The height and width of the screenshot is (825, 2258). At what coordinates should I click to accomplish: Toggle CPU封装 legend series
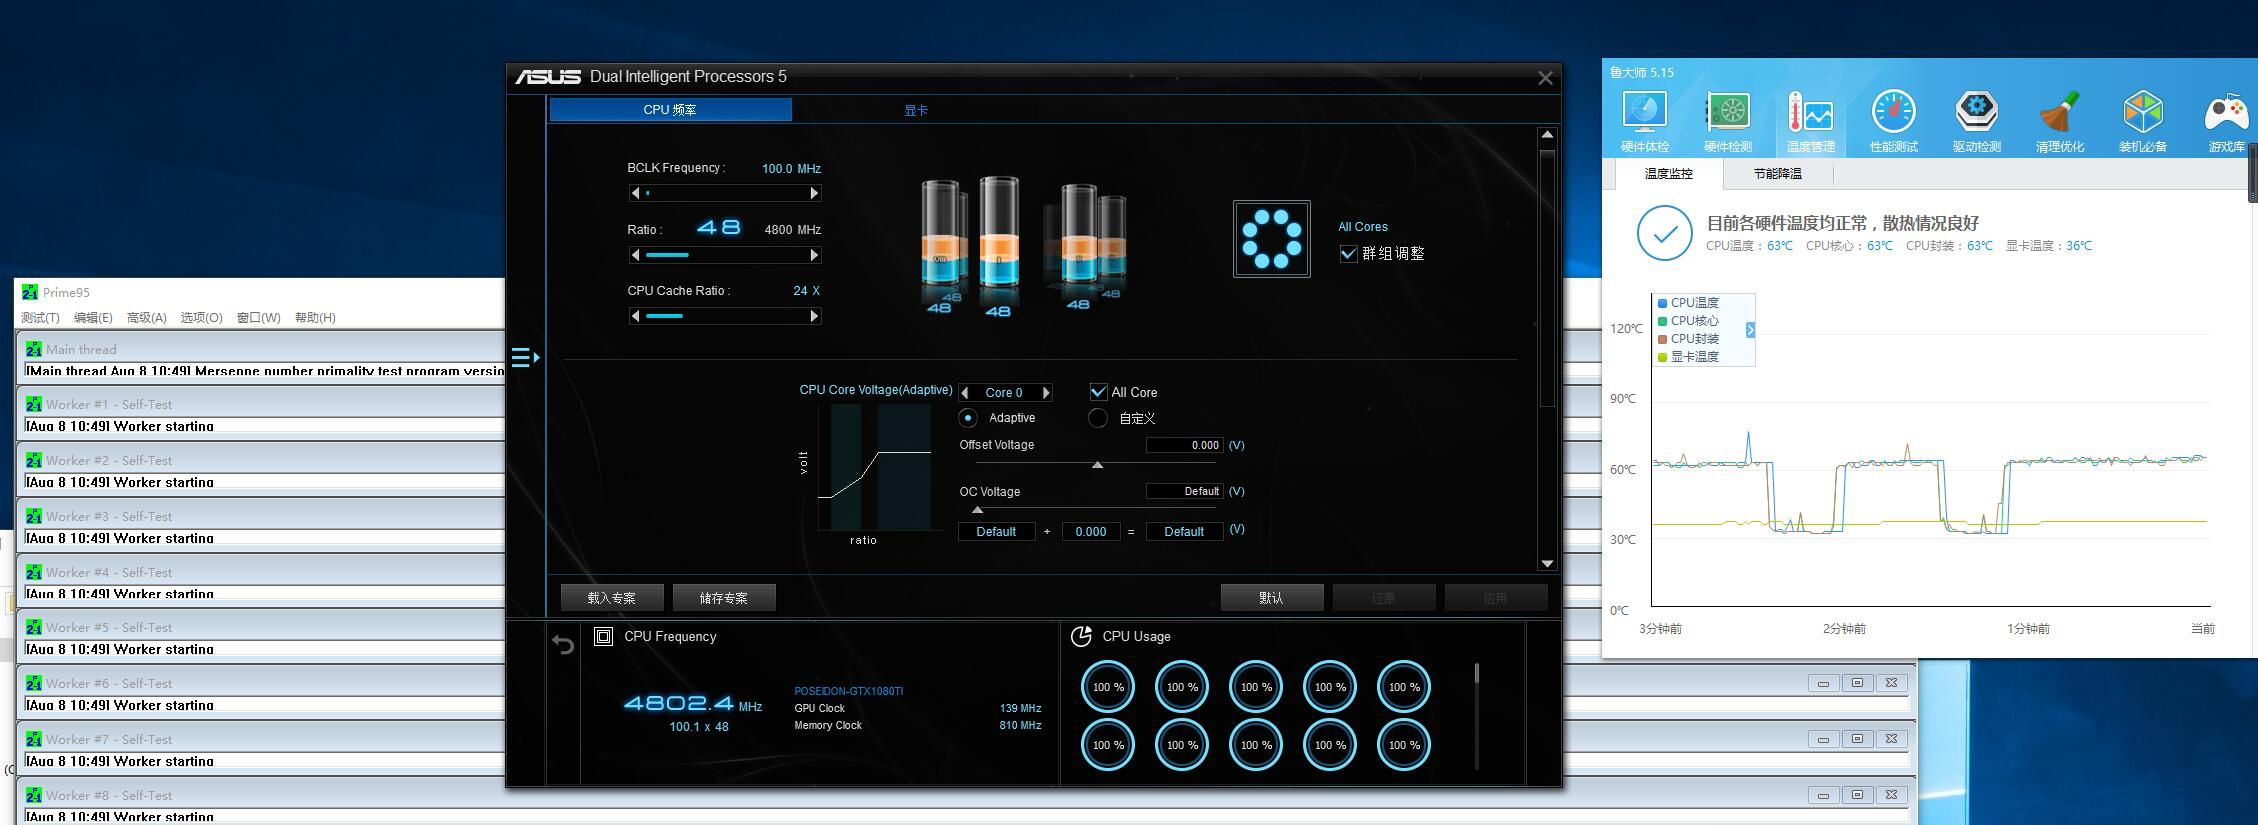pos(1688,339)
